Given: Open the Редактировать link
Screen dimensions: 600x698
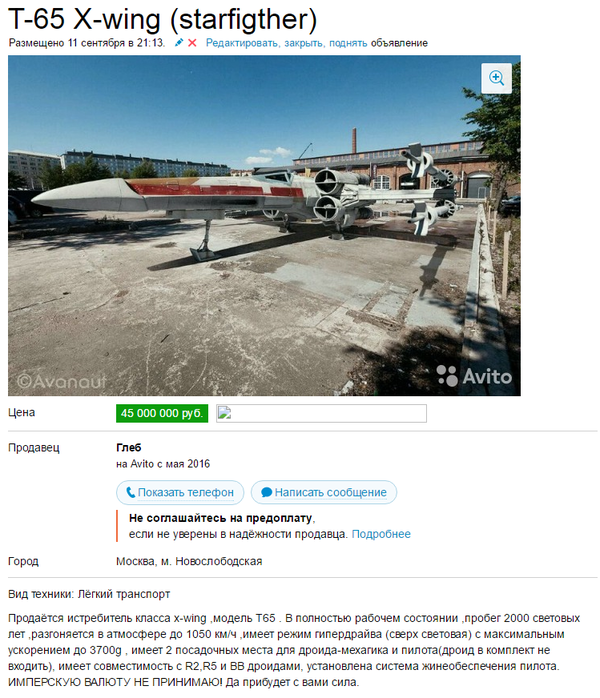Looking at the screenshot, I should 243,43.
